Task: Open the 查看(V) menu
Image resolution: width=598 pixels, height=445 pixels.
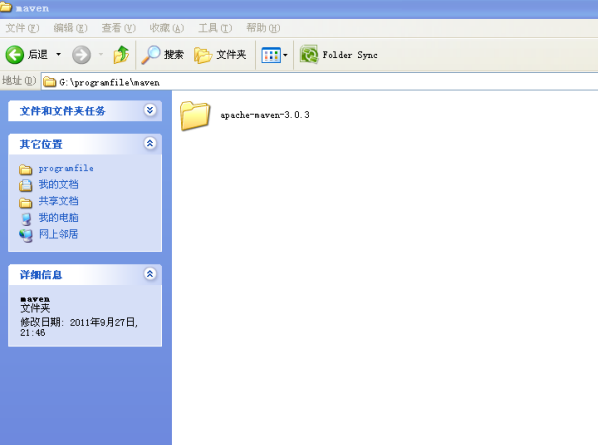Action: click(118, 28)
